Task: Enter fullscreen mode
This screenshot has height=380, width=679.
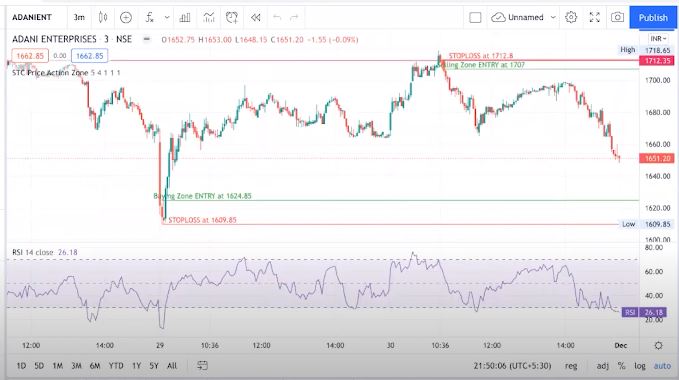Action: pos(595,17)
